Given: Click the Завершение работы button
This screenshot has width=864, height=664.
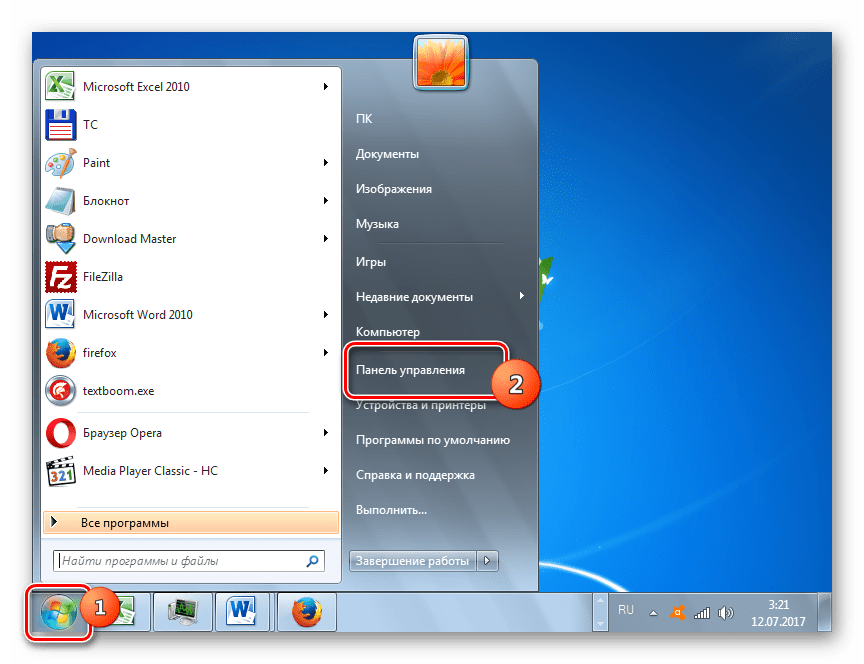Looking at the screenshot, I should 412,561.
